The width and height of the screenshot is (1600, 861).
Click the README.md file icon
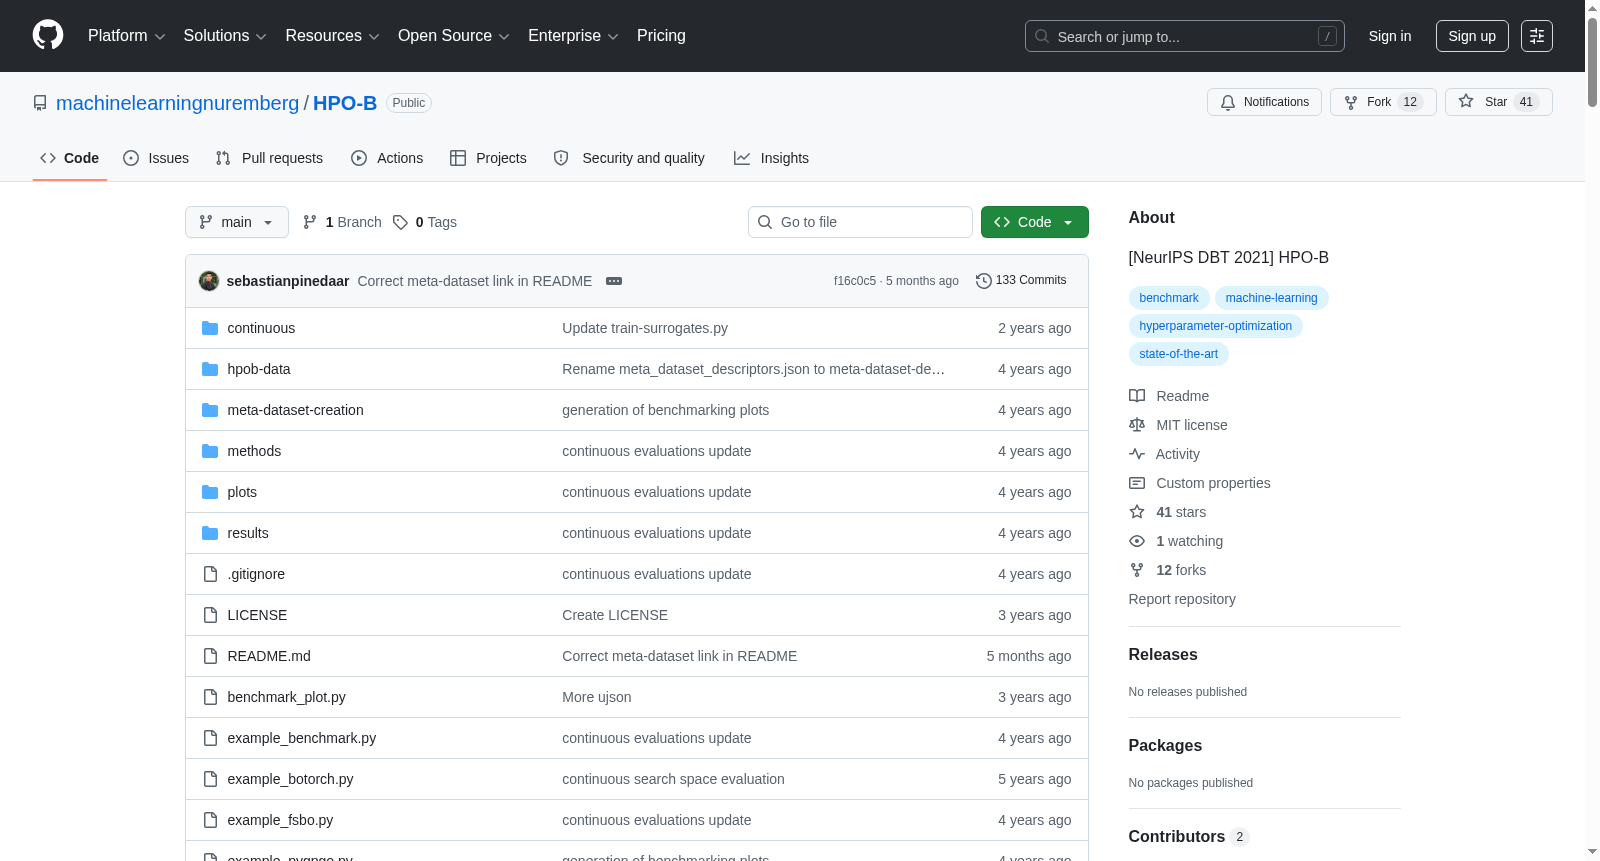(210, 656)
